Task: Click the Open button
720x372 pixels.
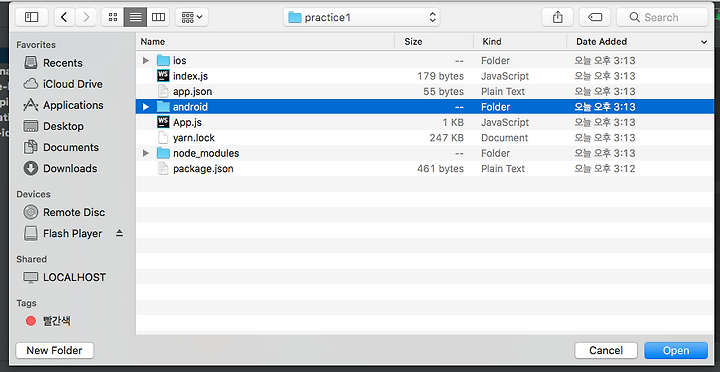Action: coord(676,350)
